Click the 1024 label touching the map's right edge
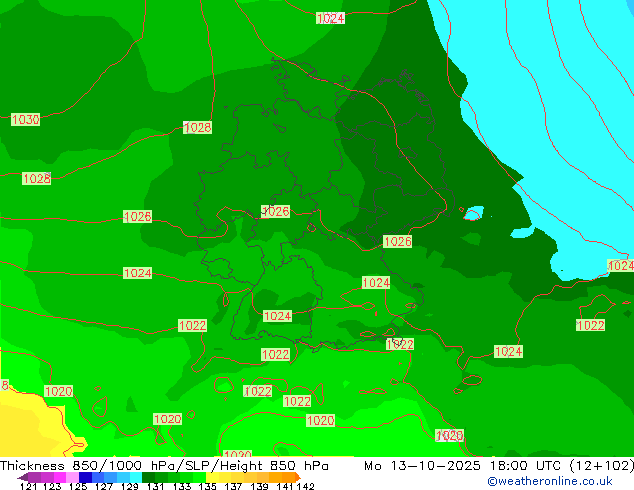This screenshot has width=634, height=490. tap(621, 266)
